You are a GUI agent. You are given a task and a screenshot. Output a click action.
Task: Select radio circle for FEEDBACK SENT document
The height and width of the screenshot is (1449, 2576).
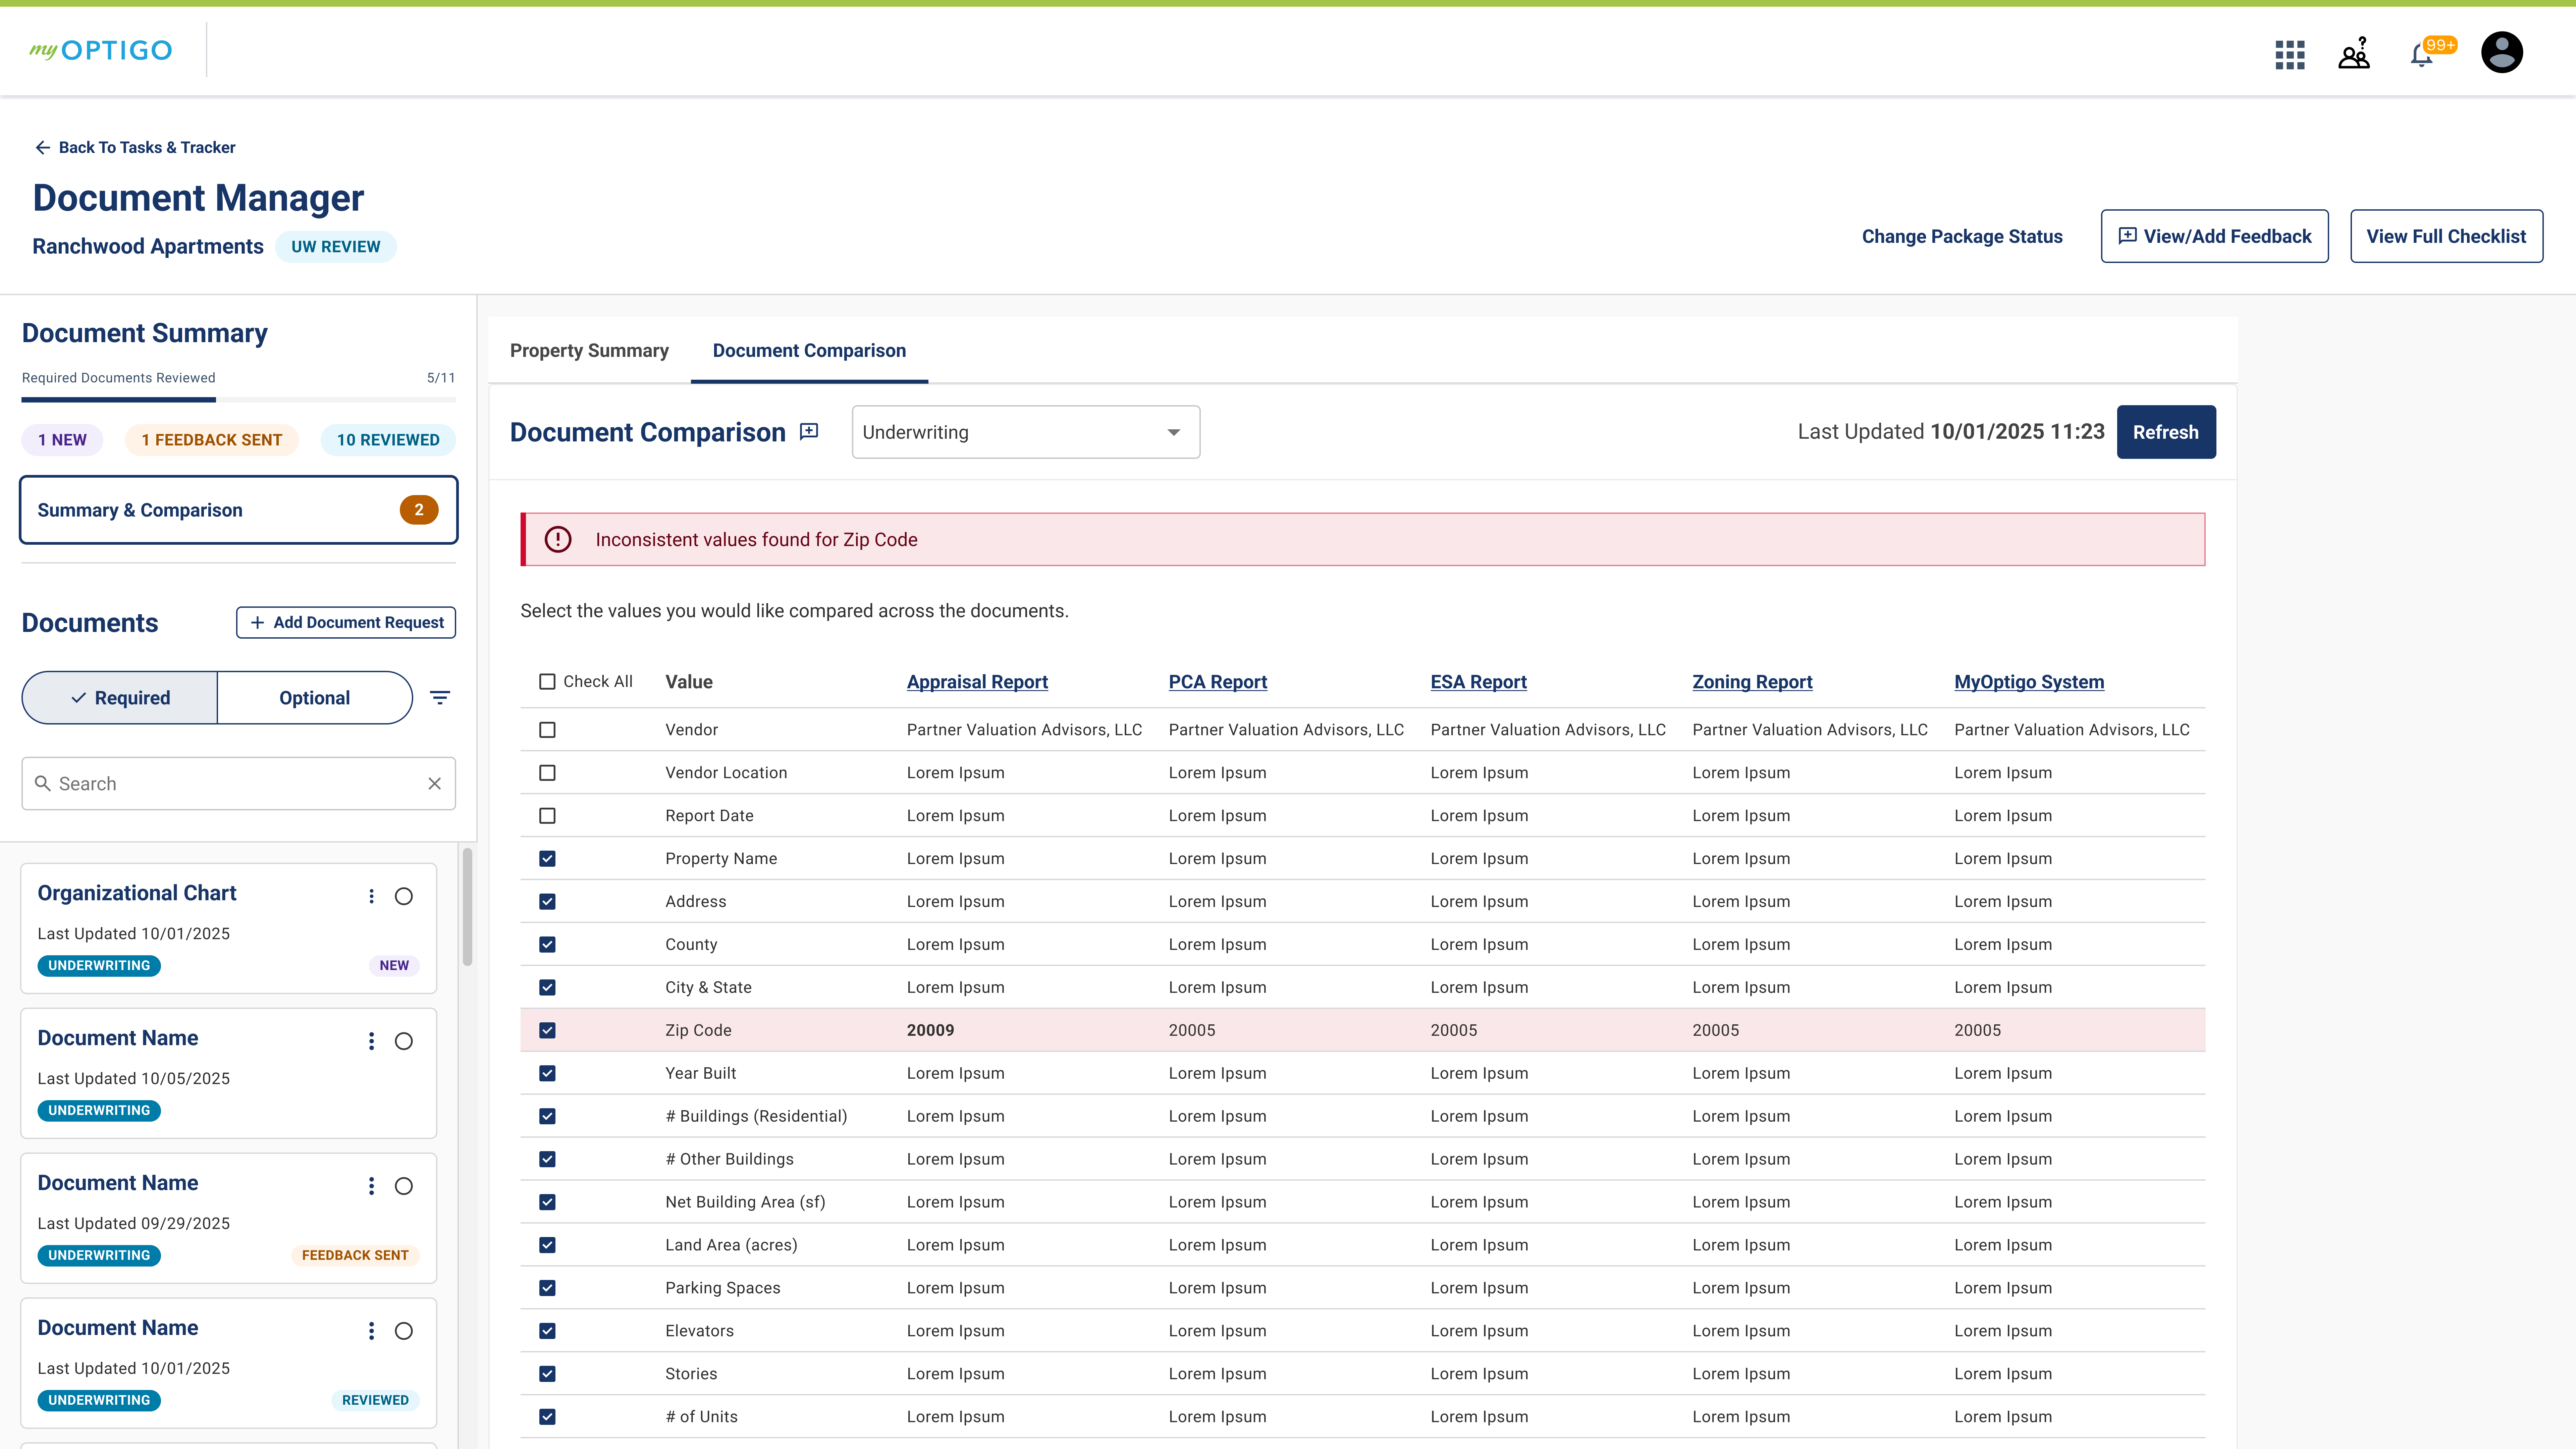pos(404,1186)
